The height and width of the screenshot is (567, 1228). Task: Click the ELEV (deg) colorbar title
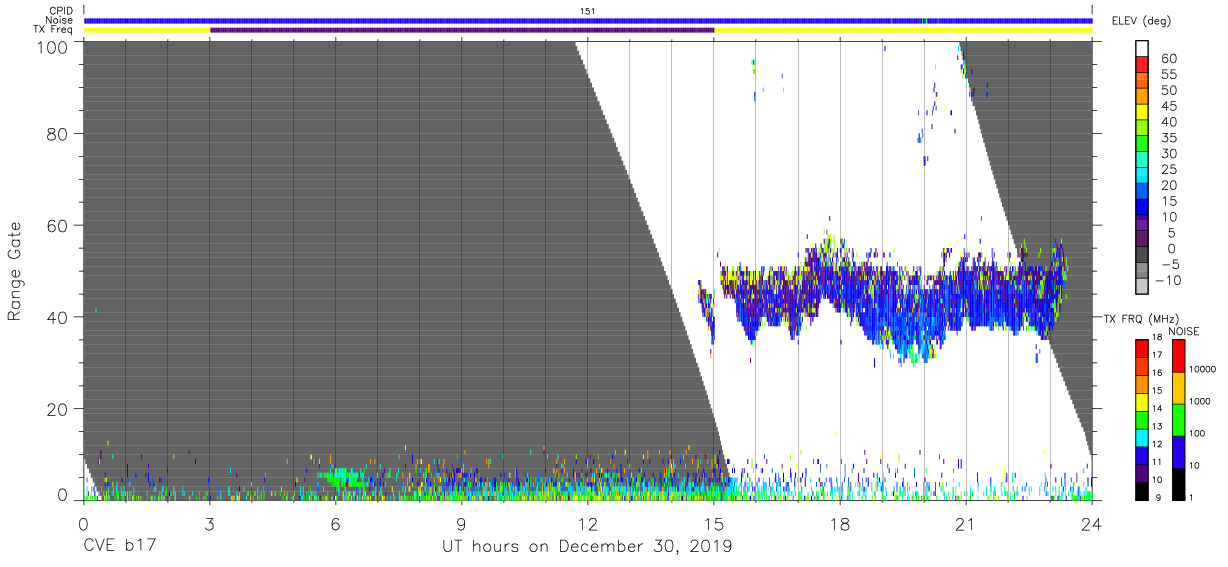click(x=1140, y=21)
